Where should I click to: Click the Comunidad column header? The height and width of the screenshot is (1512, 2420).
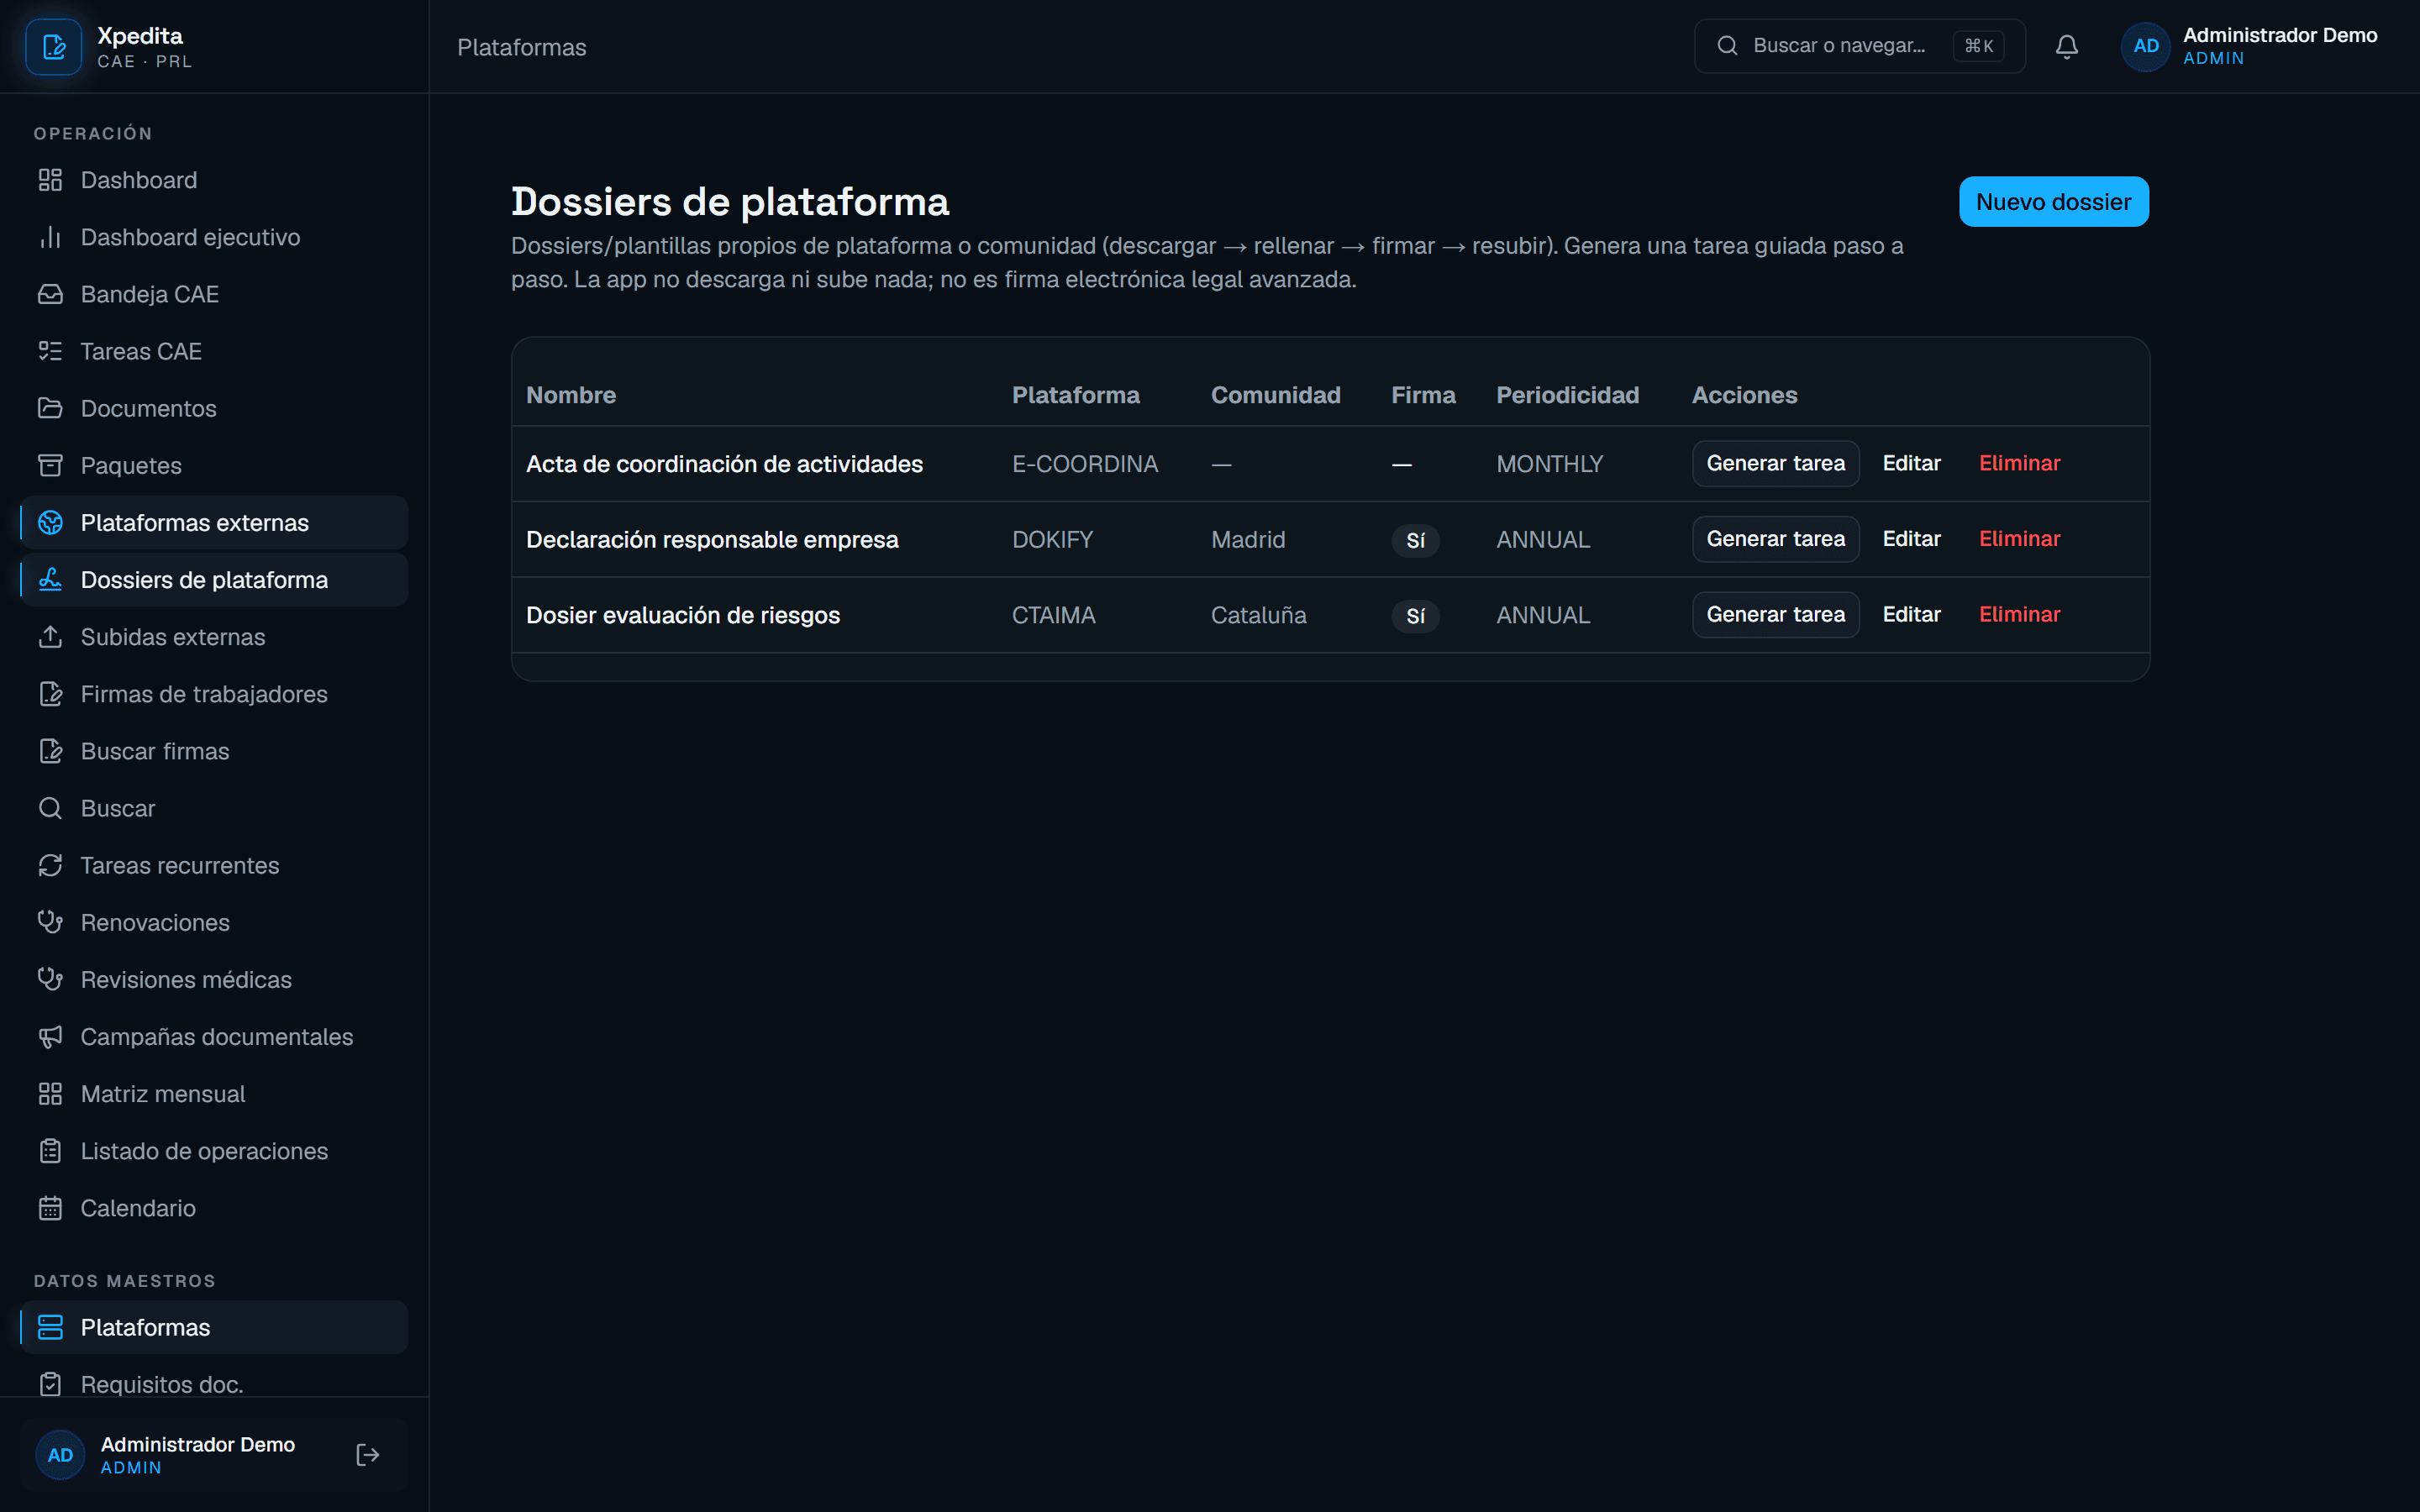(x=1275, y=395)
